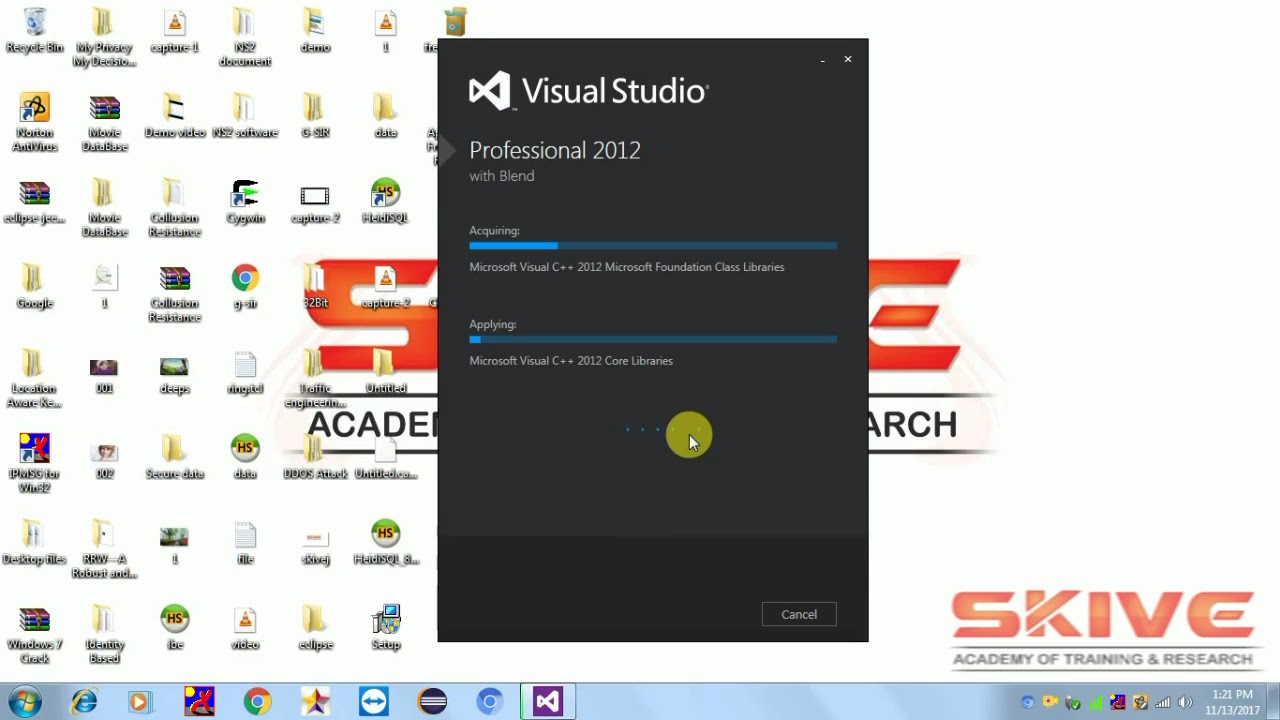The height and width of the screenshot is (720, 1280).
Task: Select the My Privacy My Decision folder
Action: 104,38
